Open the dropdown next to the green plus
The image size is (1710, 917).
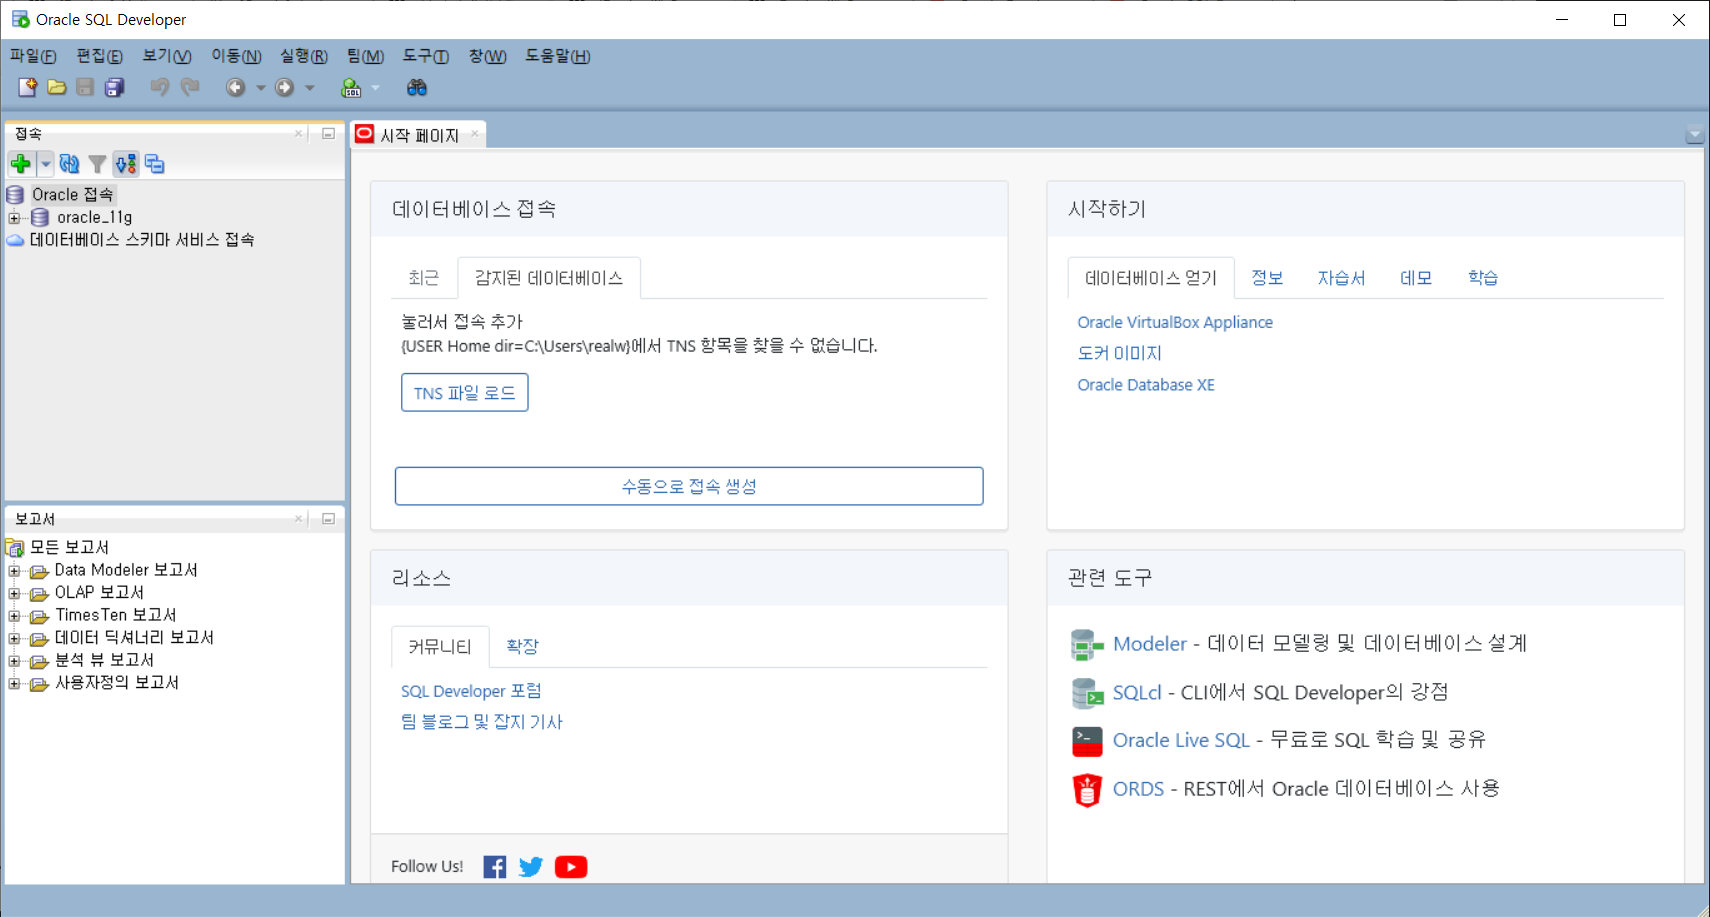[x=45, y=164]
